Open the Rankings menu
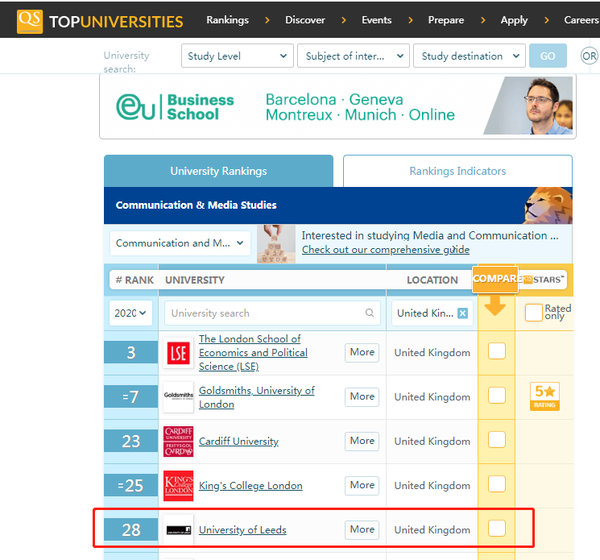The image size is (600, 560). click(x=227, y=20)
